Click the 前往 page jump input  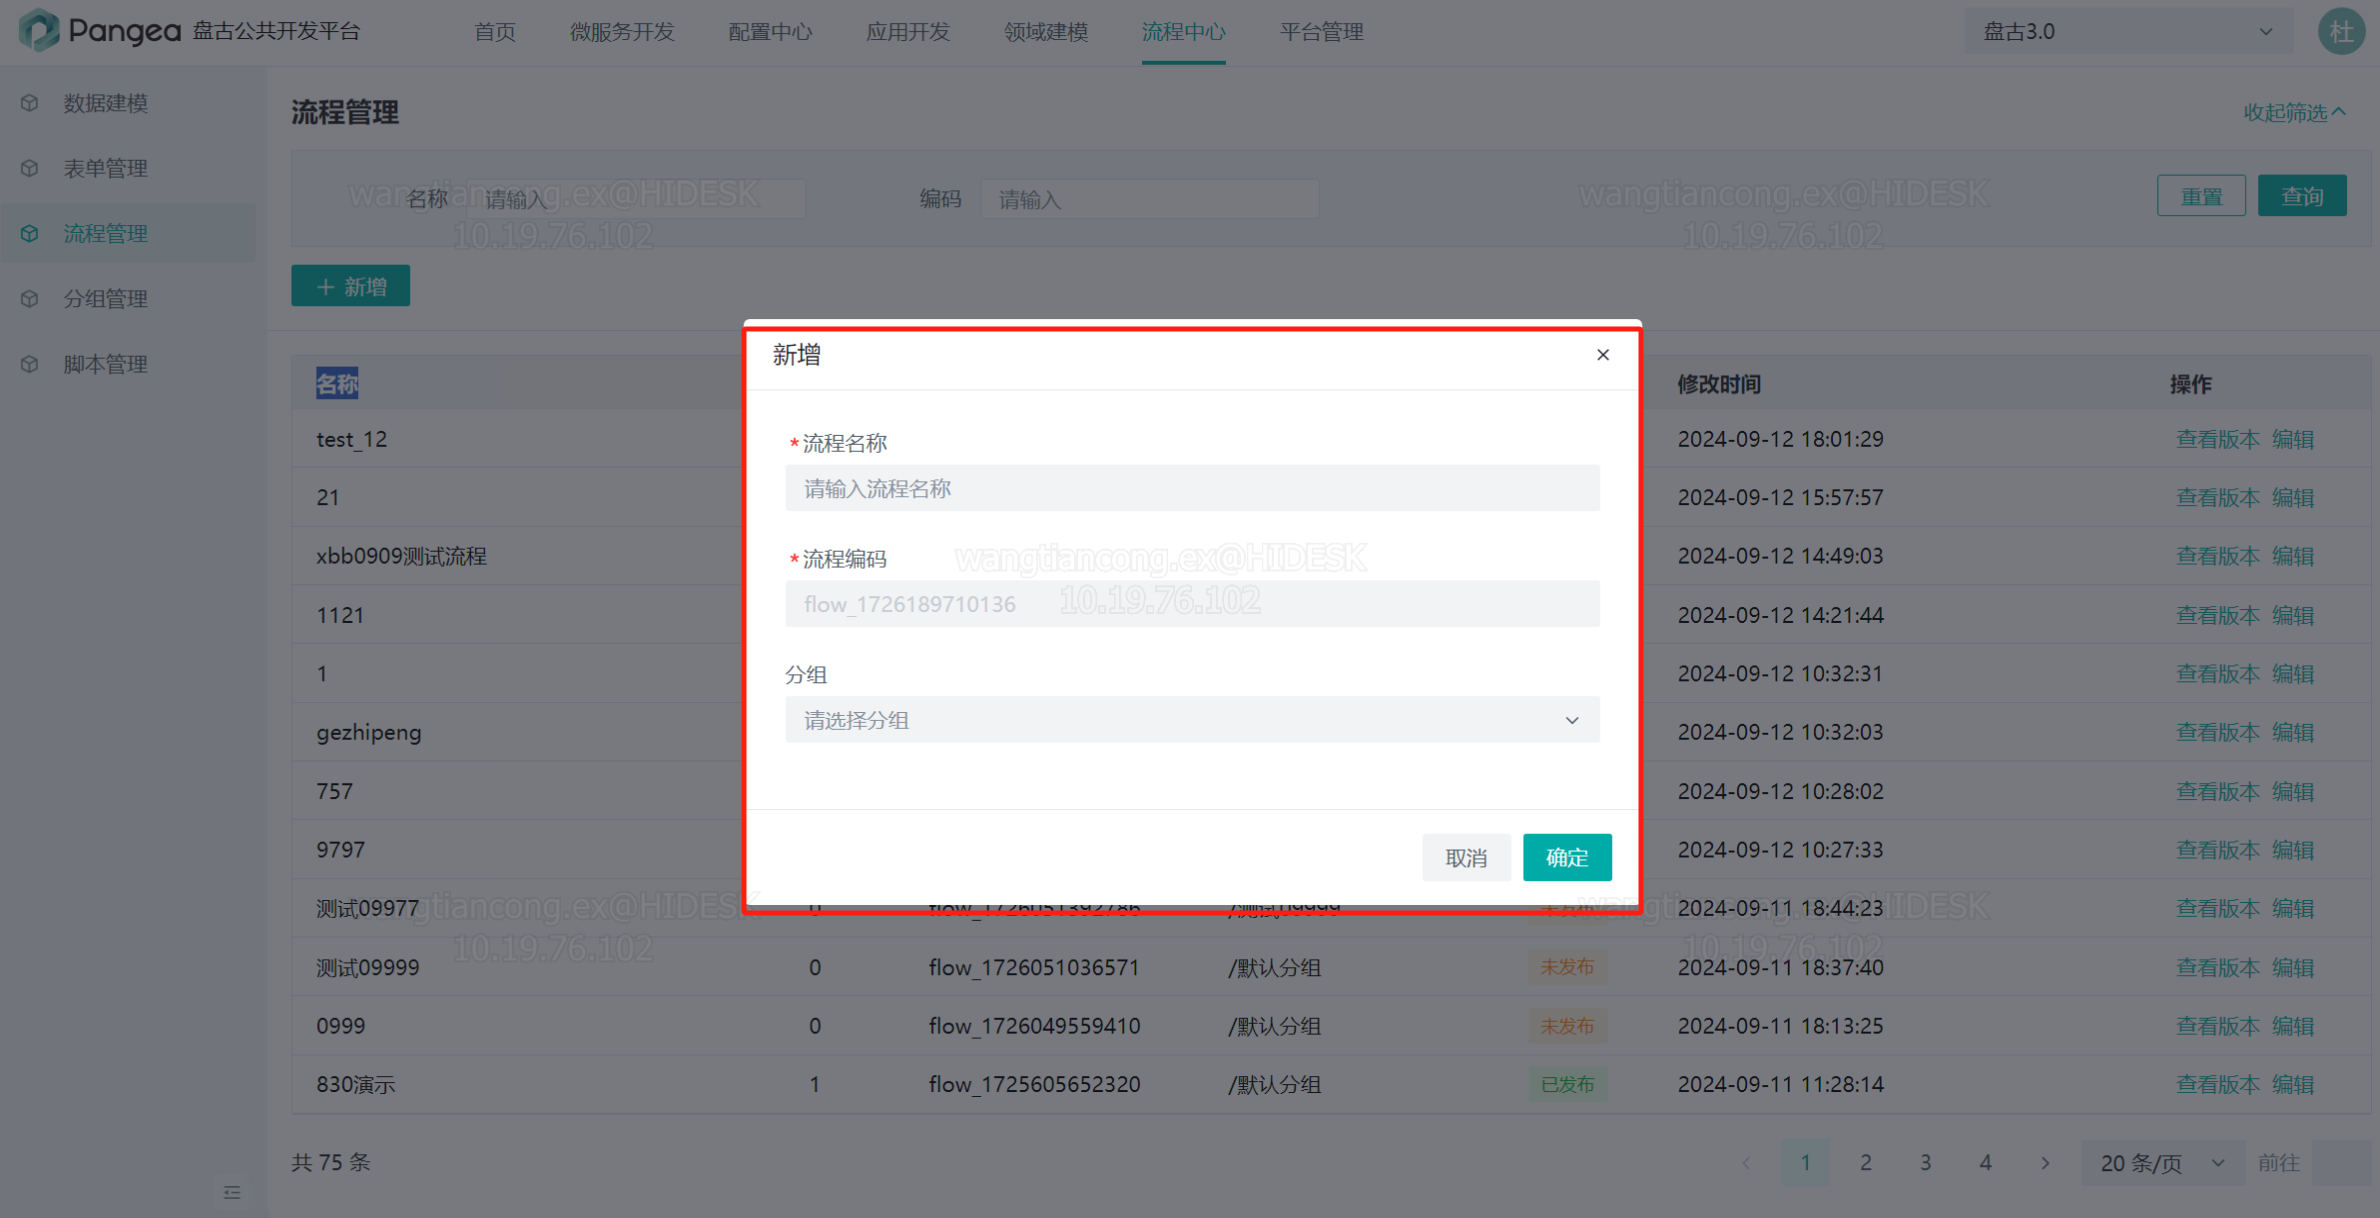coord(2342,1163)
